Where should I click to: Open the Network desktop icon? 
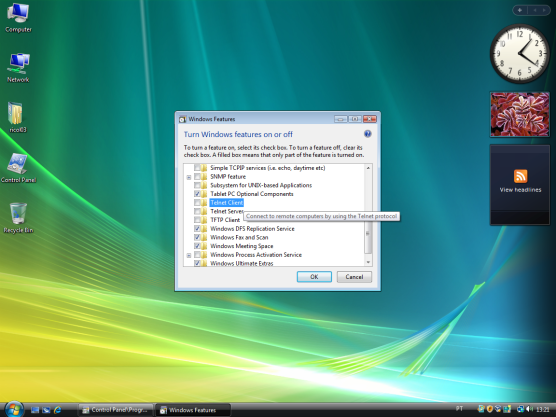tap(18, 68)
